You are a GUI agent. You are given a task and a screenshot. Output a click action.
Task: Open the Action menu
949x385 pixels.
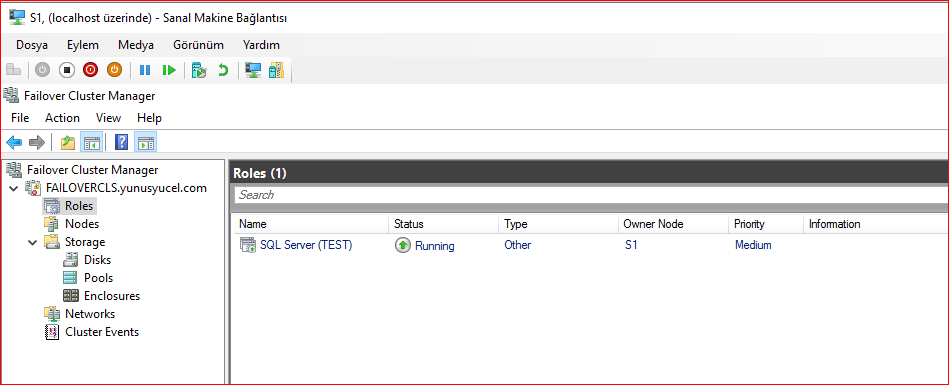(62, 117)
